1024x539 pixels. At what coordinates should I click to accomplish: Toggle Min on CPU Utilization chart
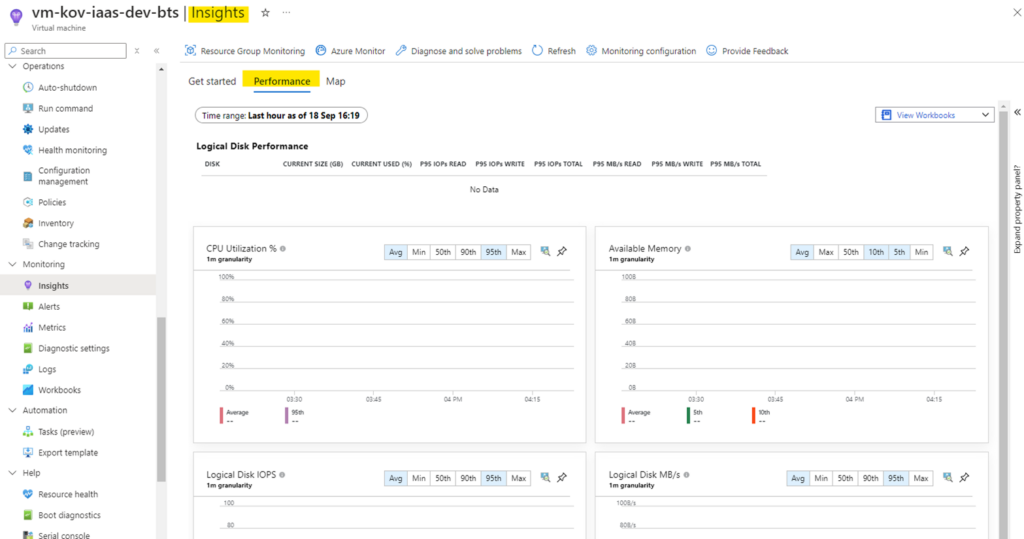tap(419, 252)
